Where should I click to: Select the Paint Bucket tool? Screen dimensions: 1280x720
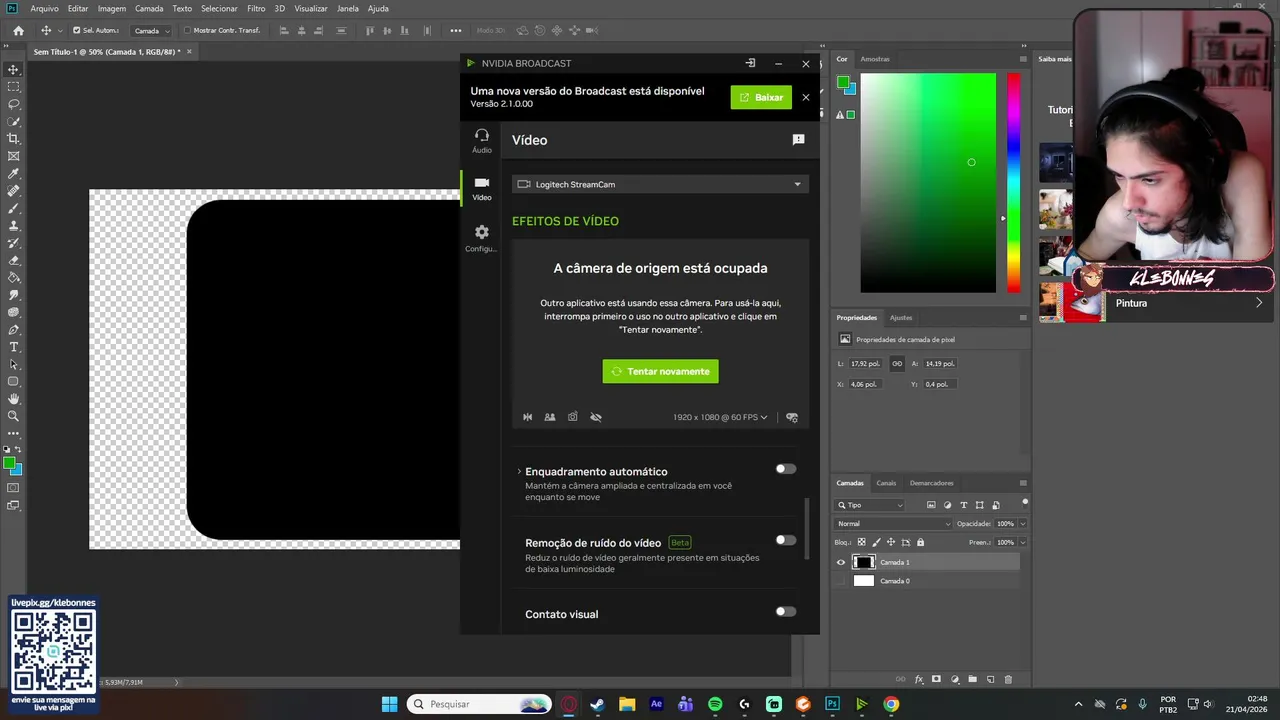(14, 277)
